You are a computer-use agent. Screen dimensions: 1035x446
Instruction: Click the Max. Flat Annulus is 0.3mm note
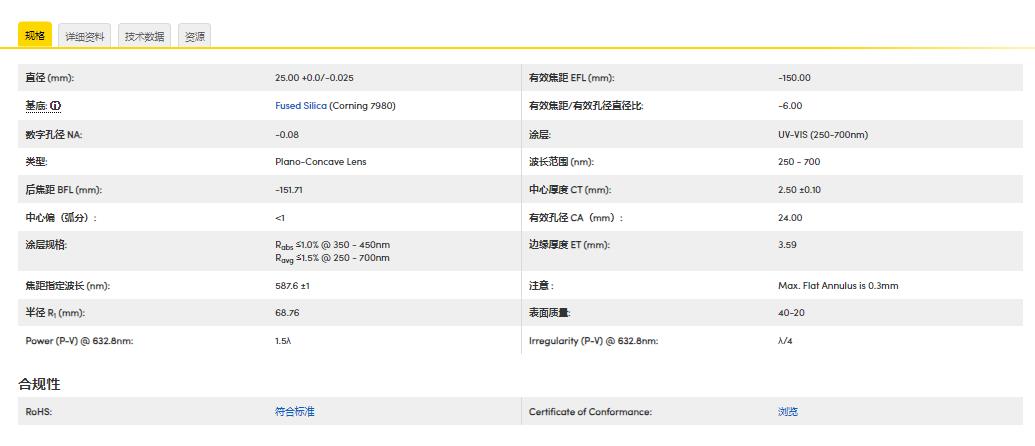[838, 286]
